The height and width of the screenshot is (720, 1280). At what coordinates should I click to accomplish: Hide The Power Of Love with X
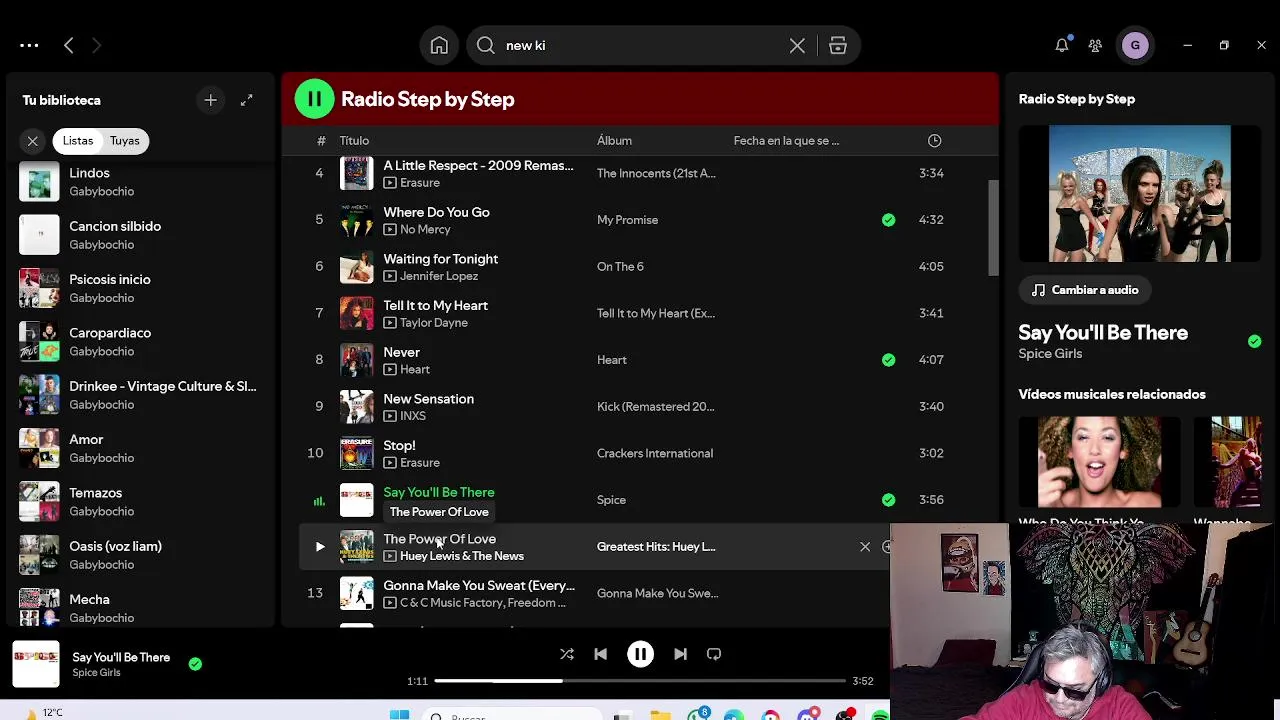tap(865, 547)
